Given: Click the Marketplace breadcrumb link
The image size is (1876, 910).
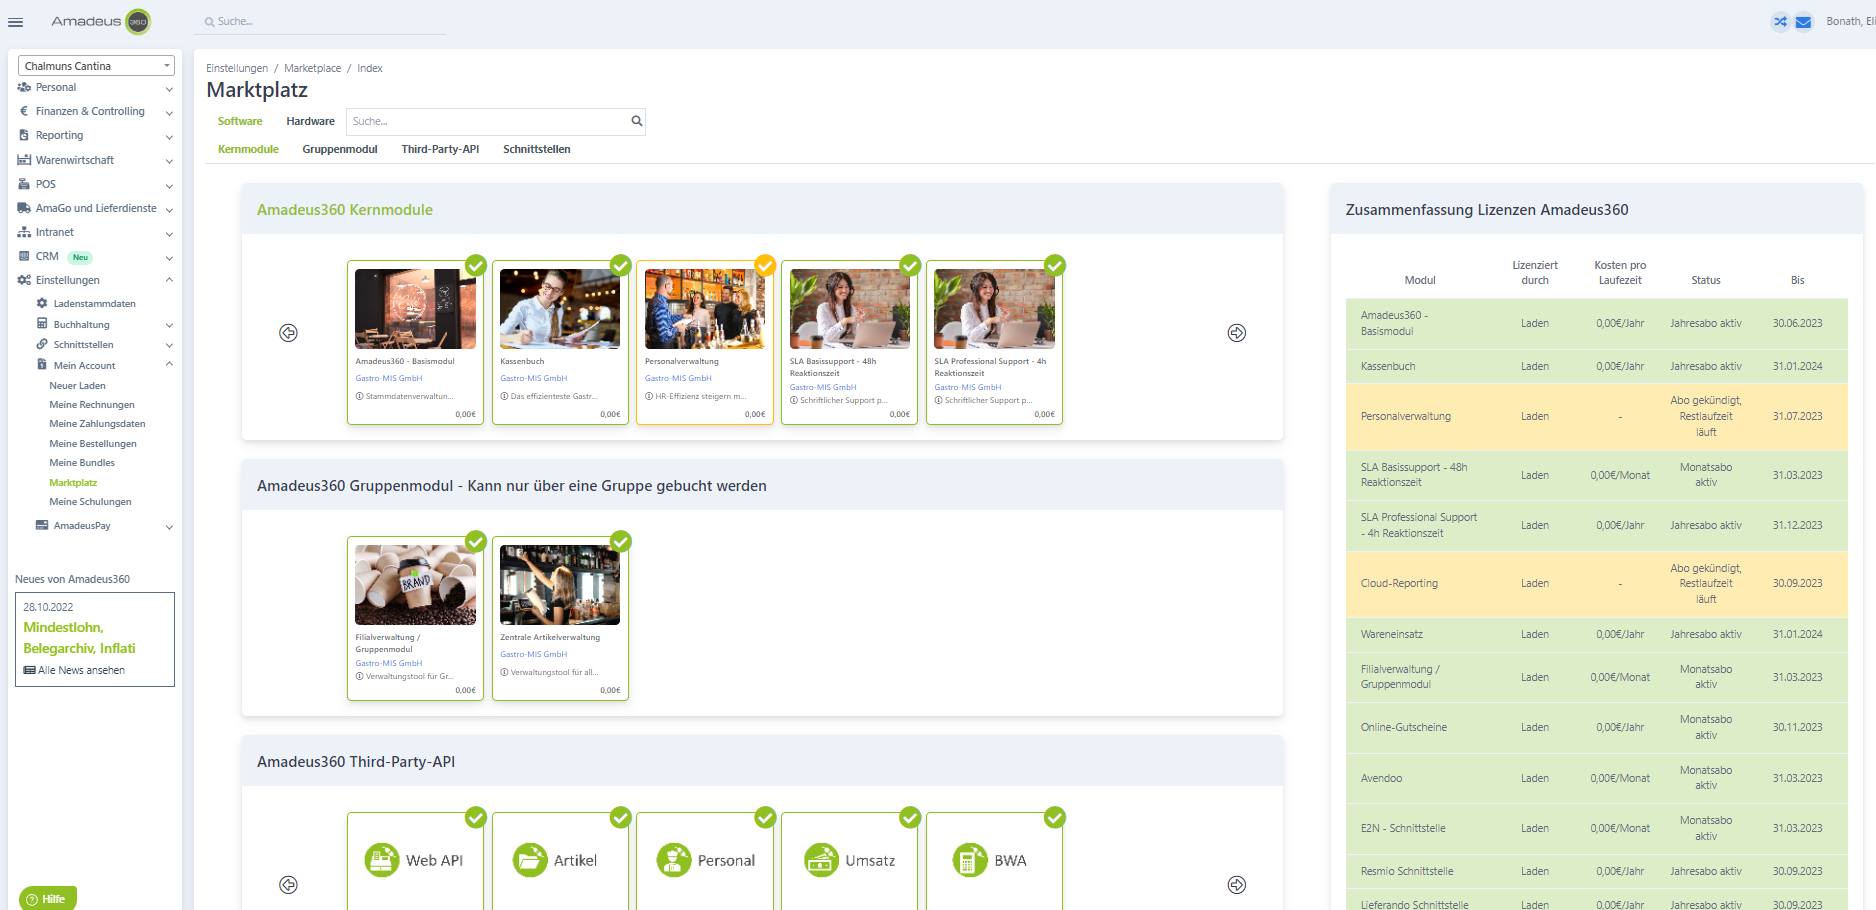Looking at the screenshot, I should tap(312, 68).
